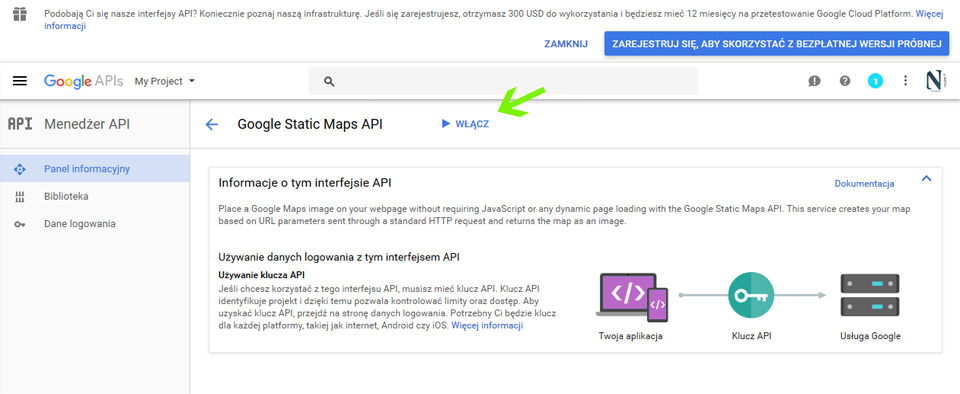Open the feedback alert icon
This screenshot has width=960, height=394.
(x=814, y=81)
